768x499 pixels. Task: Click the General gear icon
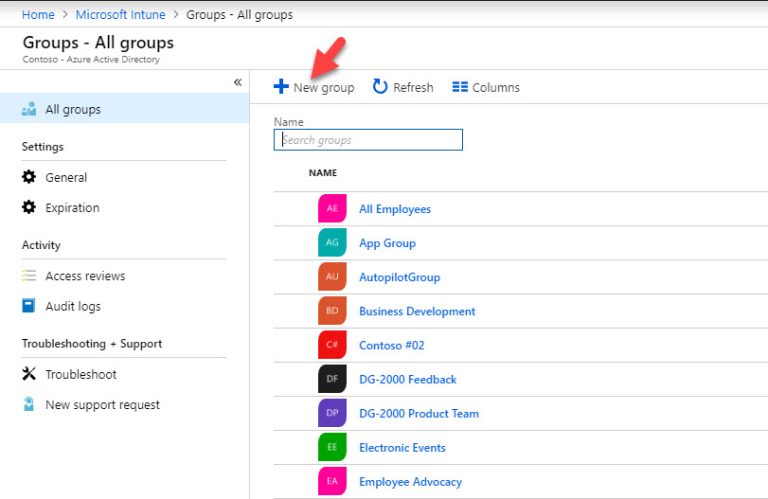coord(29,177)
